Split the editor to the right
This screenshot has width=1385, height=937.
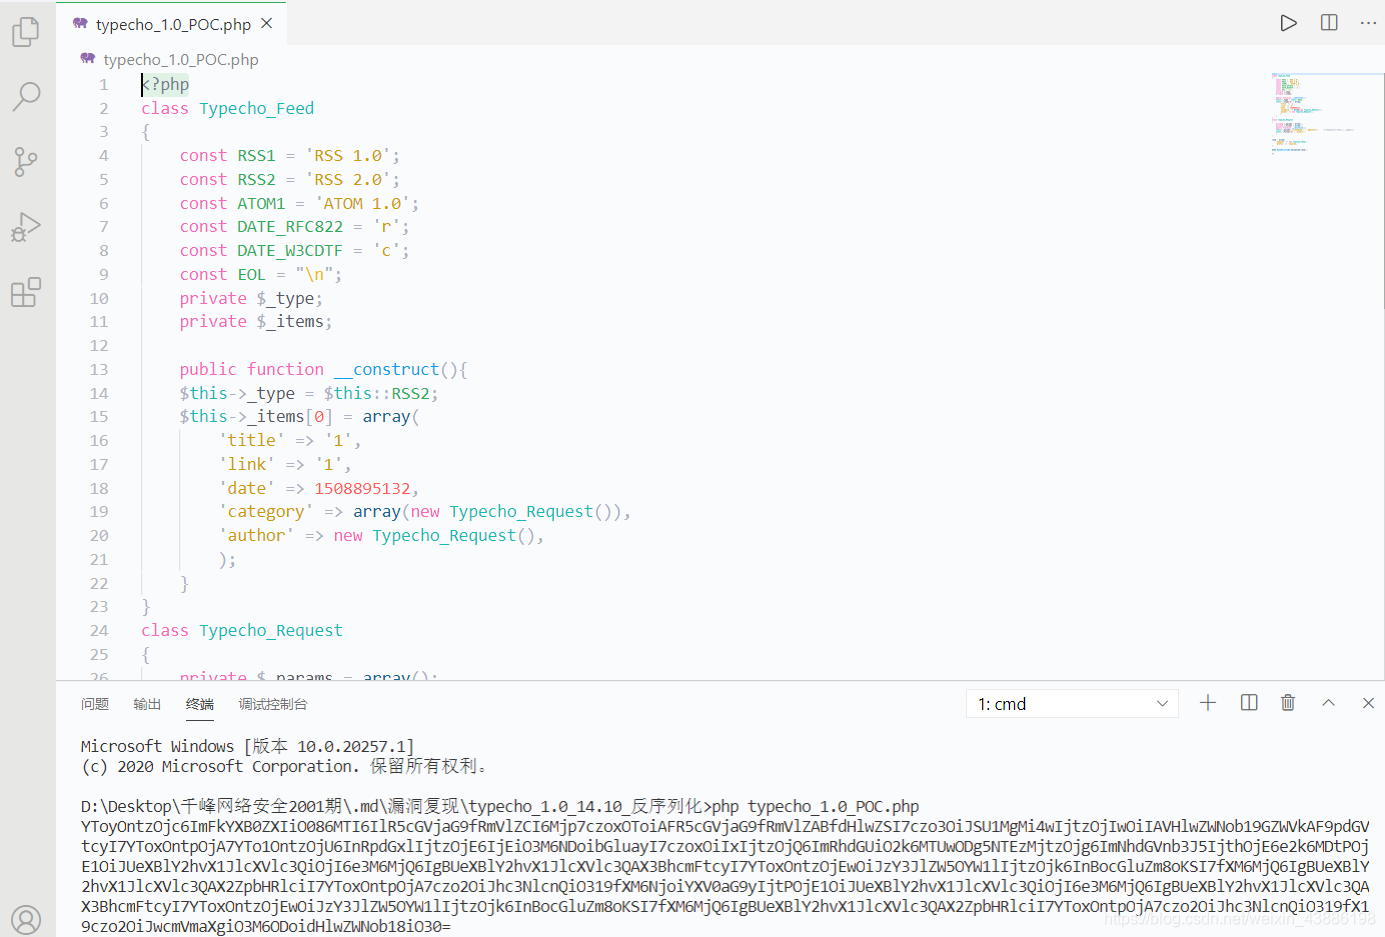pos(1329,23)
